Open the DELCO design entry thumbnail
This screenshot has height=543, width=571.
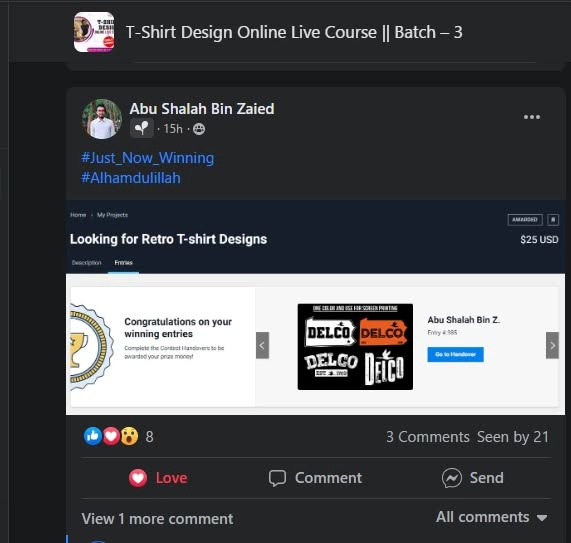pyautogui.click(x=355, y=347)
